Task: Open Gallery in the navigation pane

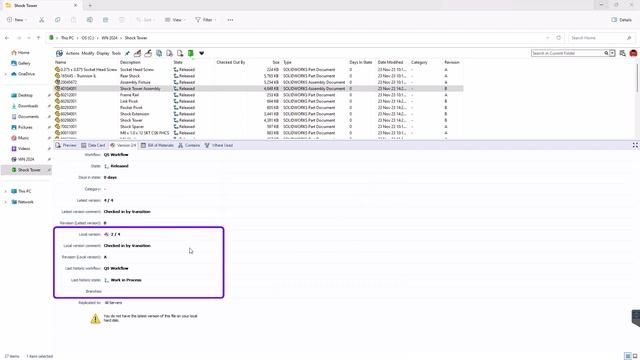Action: [21, 63]
